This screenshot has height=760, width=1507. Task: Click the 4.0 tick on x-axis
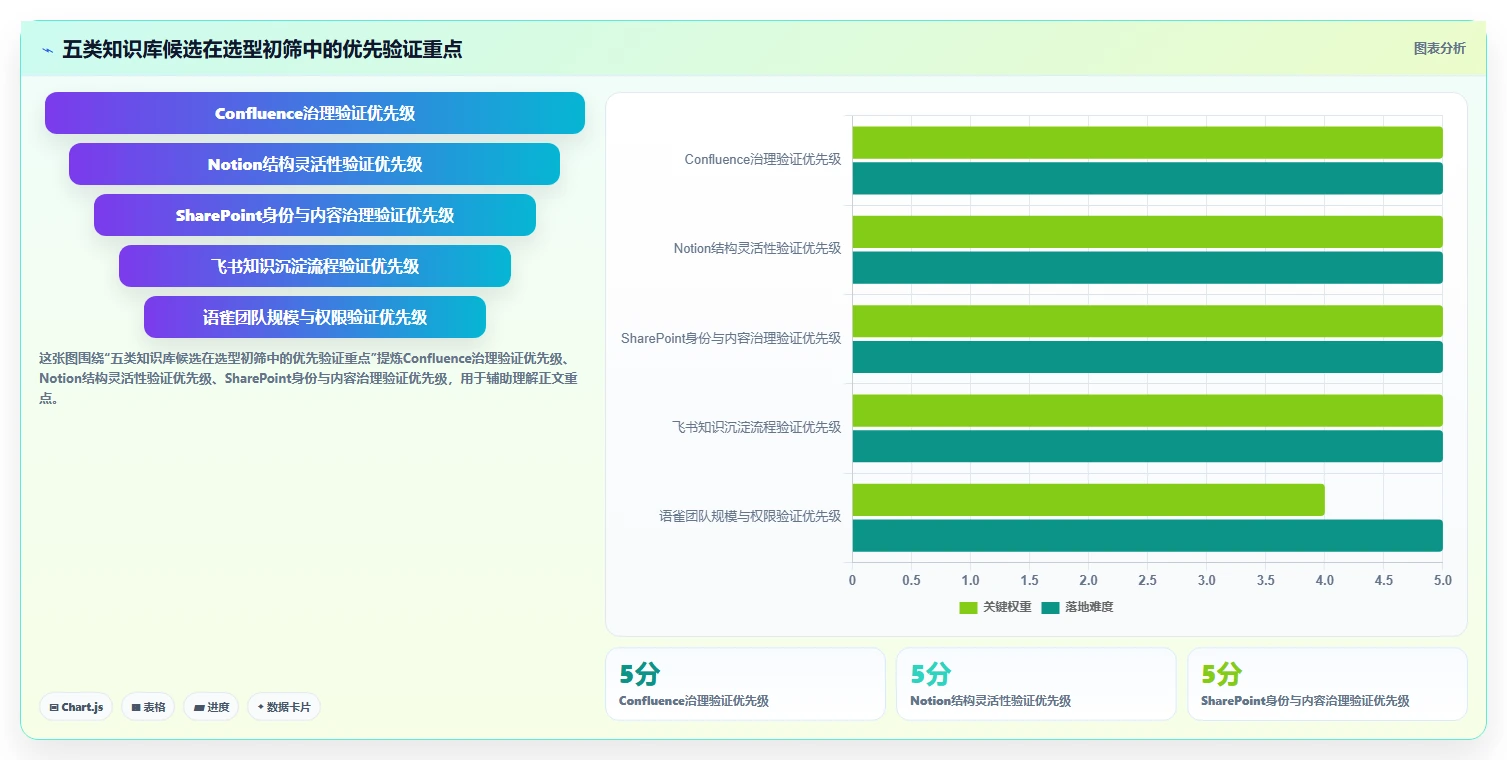click(1324, 580)
